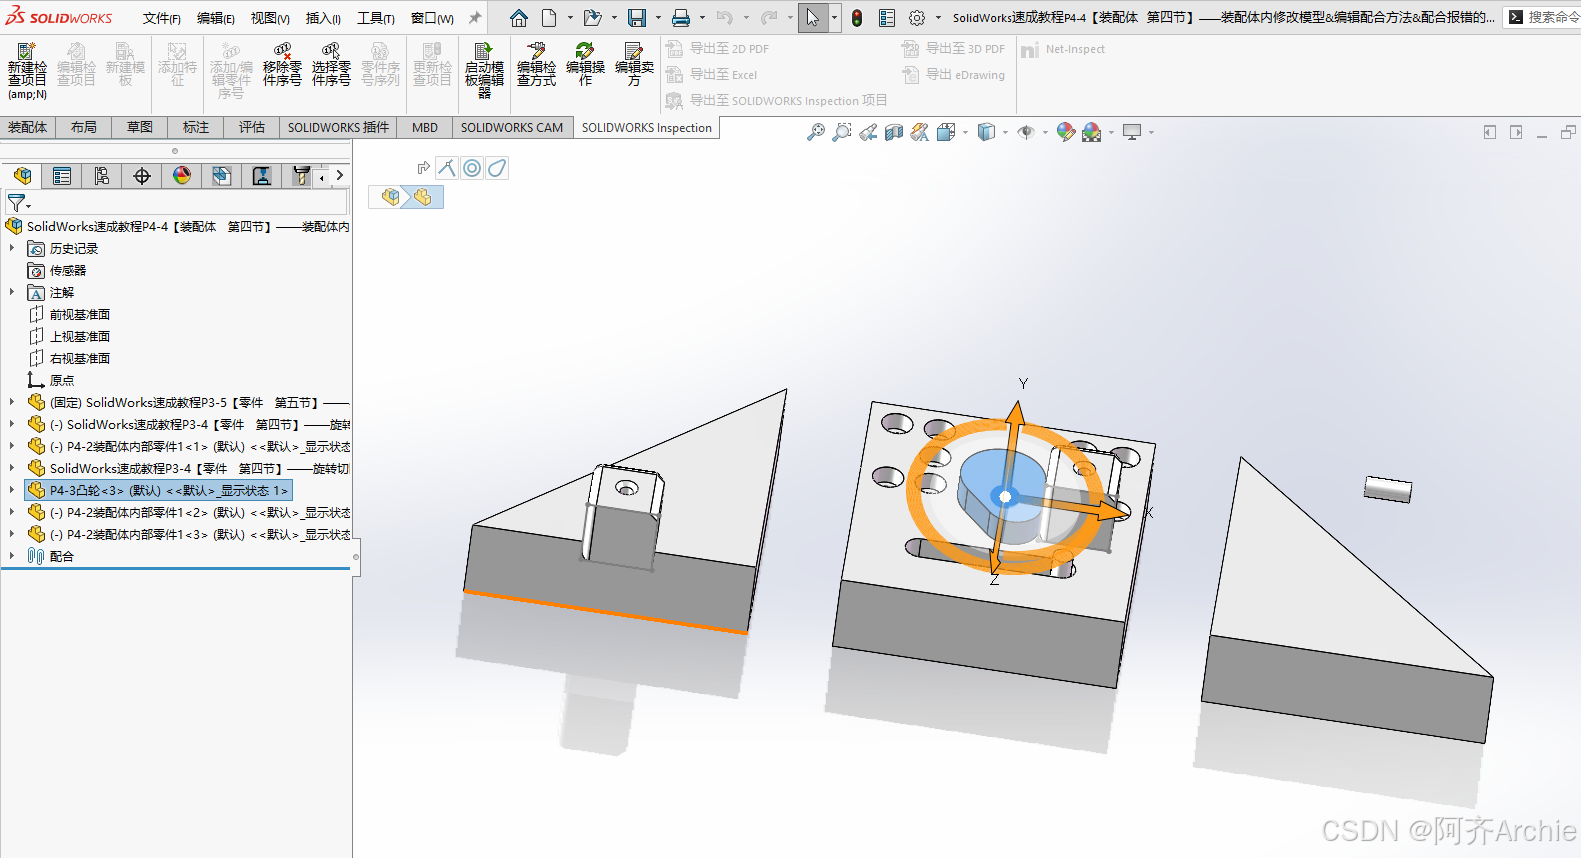Expand the 配合 mates folder
The image size is (1581, 858).
pos(12,556)
